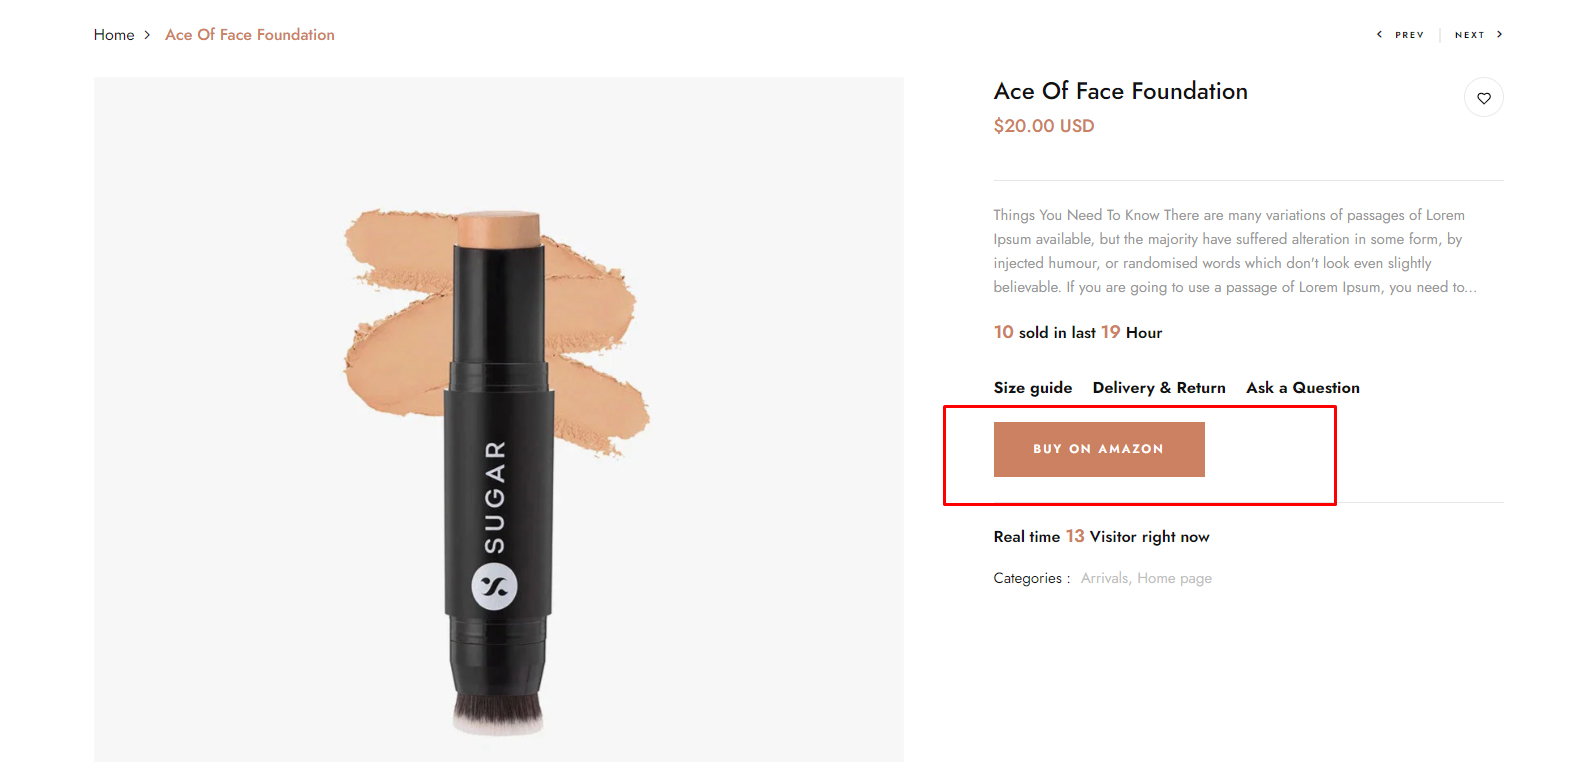1587x762 pixels.
Task: Click the $20.00 USD price
Action: coord(1043,126)
